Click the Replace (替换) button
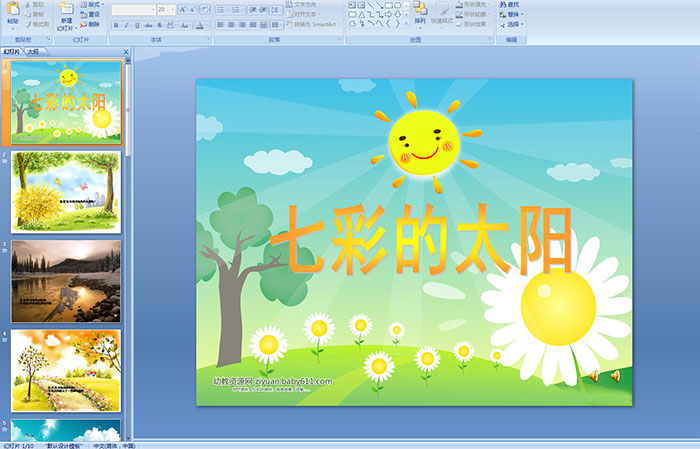This screenshot has height=449, width=700. [512, 15]
